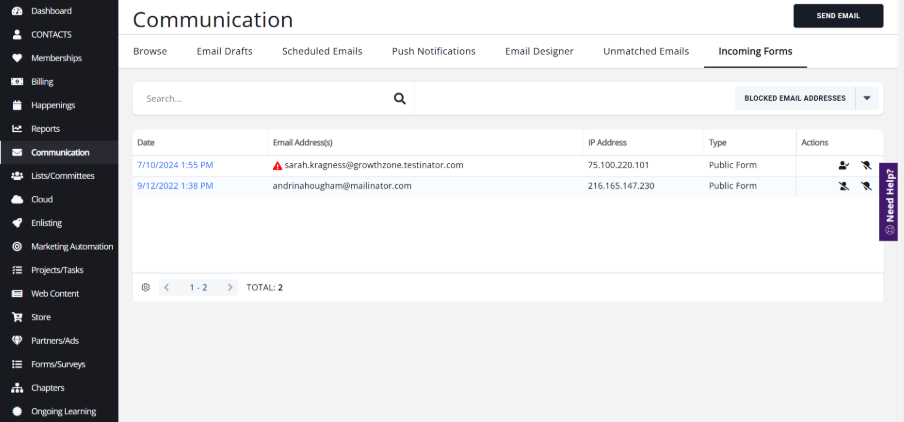
Task: Focus the Search input field
Action: coord(265,99)
